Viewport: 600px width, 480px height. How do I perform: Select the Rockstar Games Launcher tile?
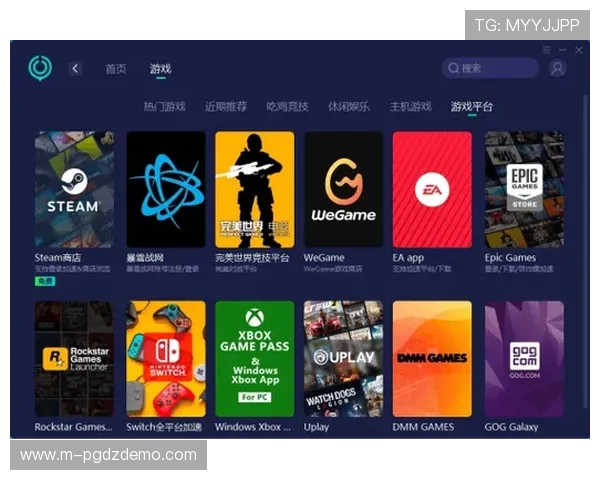pyautogui.click(x=74, y=358)
